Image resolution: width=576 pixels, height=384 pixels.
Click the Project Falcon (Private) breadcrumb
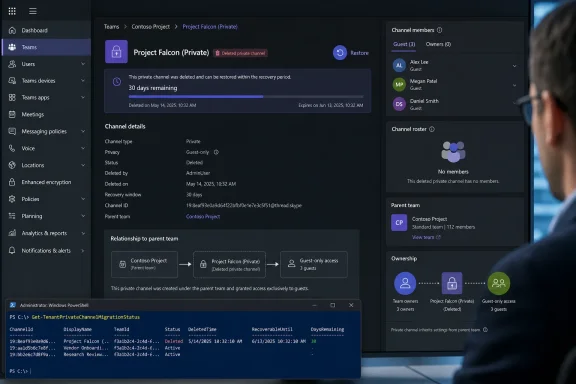(210, 26)
